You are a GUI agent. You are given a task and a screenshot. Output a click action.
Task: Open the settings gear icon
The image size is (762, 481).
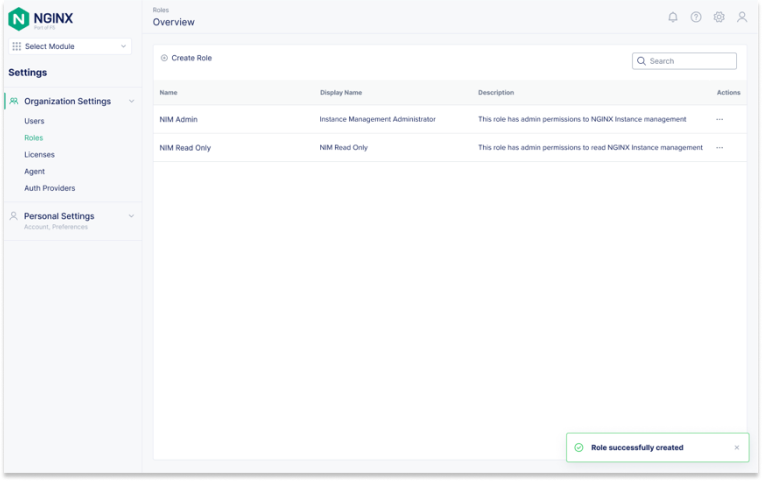click(x=719, y=17)
